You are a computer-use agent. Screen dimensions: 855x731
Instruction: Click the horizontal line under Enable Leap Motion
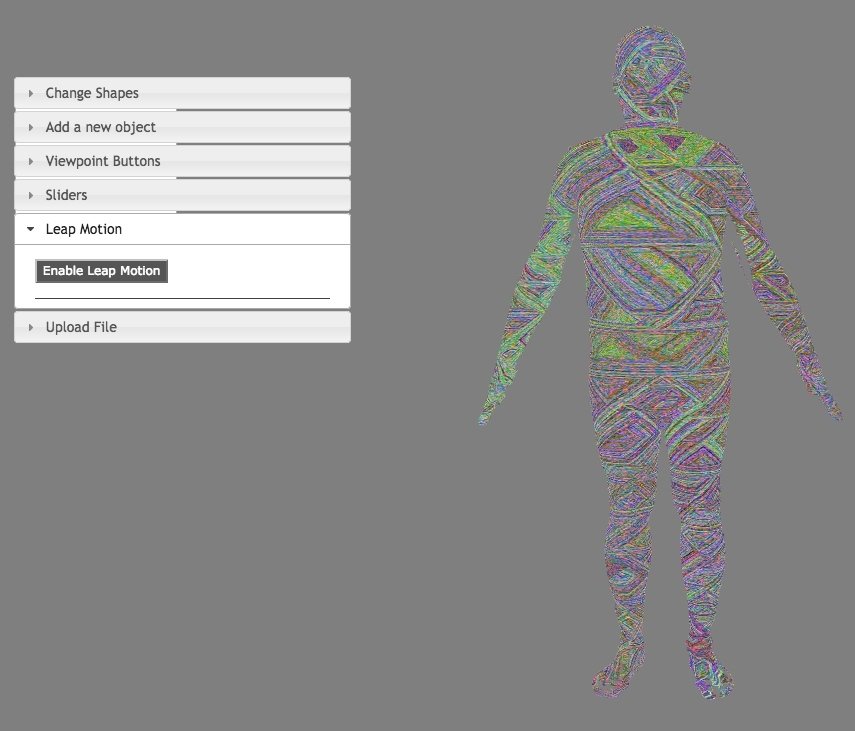(182, 298)
